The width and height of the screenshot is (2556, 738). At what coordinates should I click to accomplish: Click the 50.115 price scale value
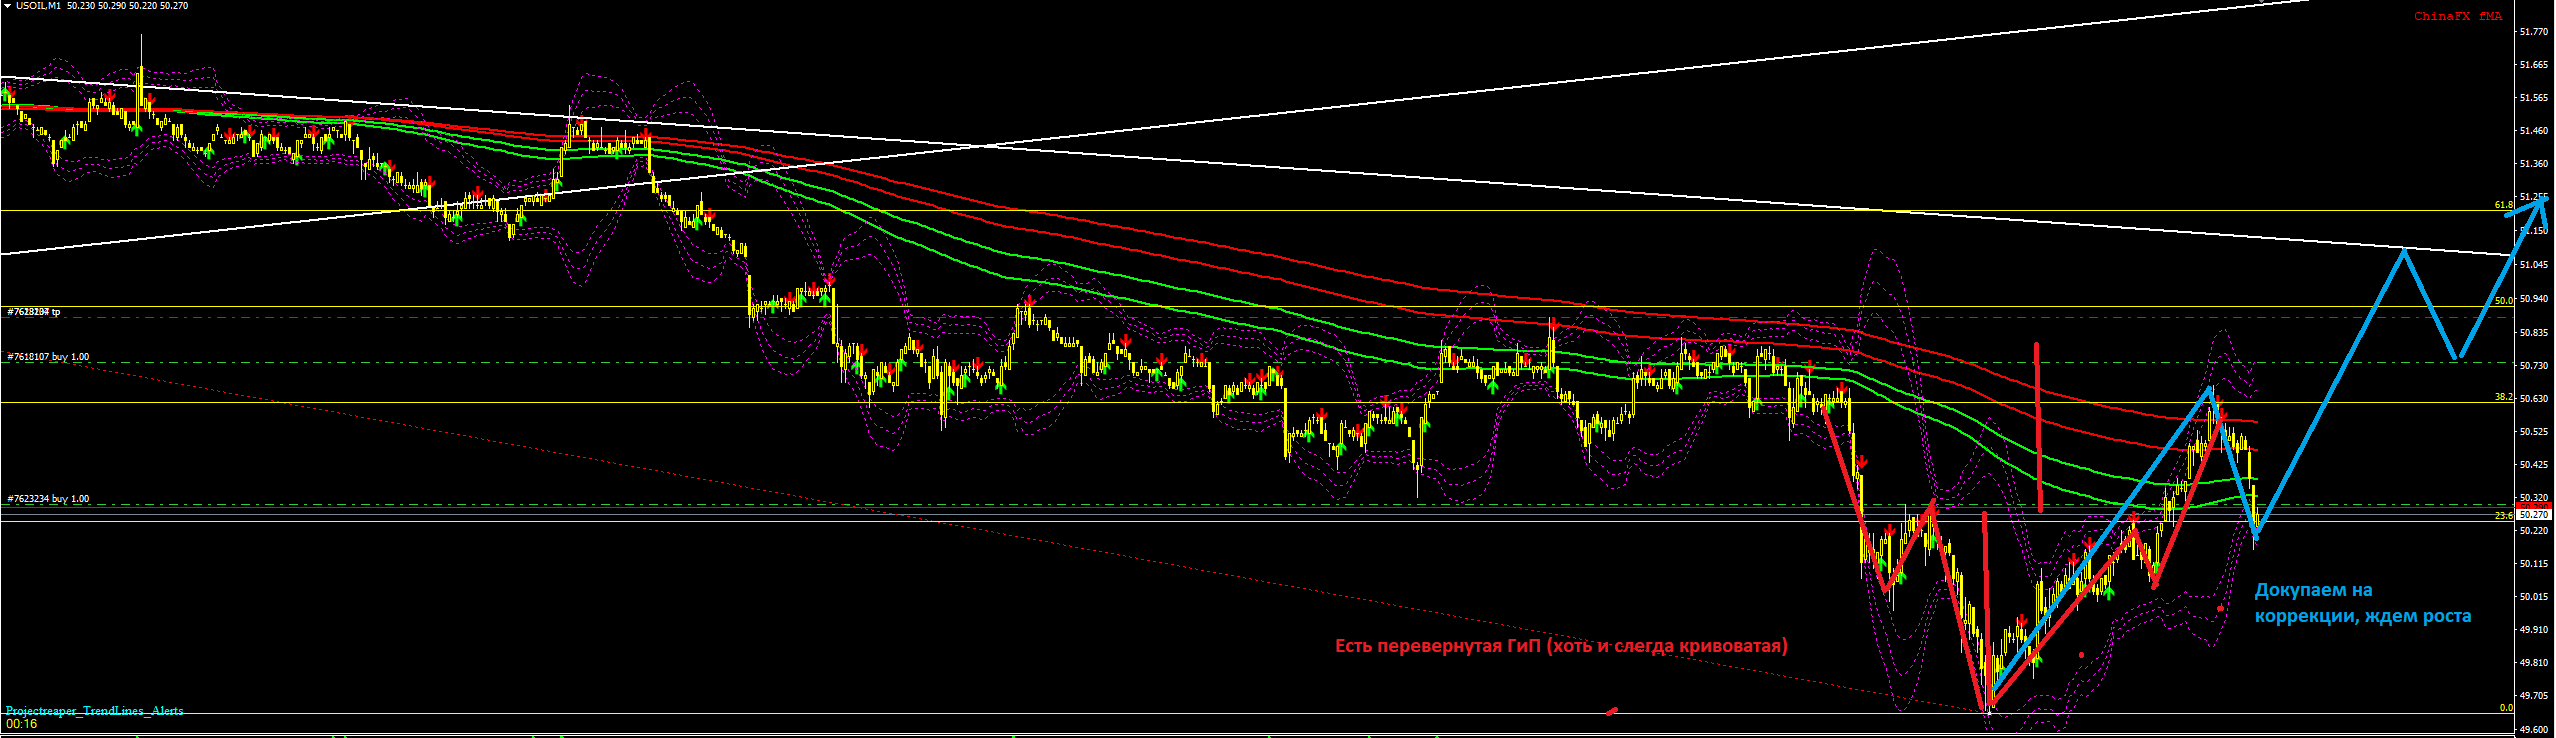click(x=2534, y=564)
